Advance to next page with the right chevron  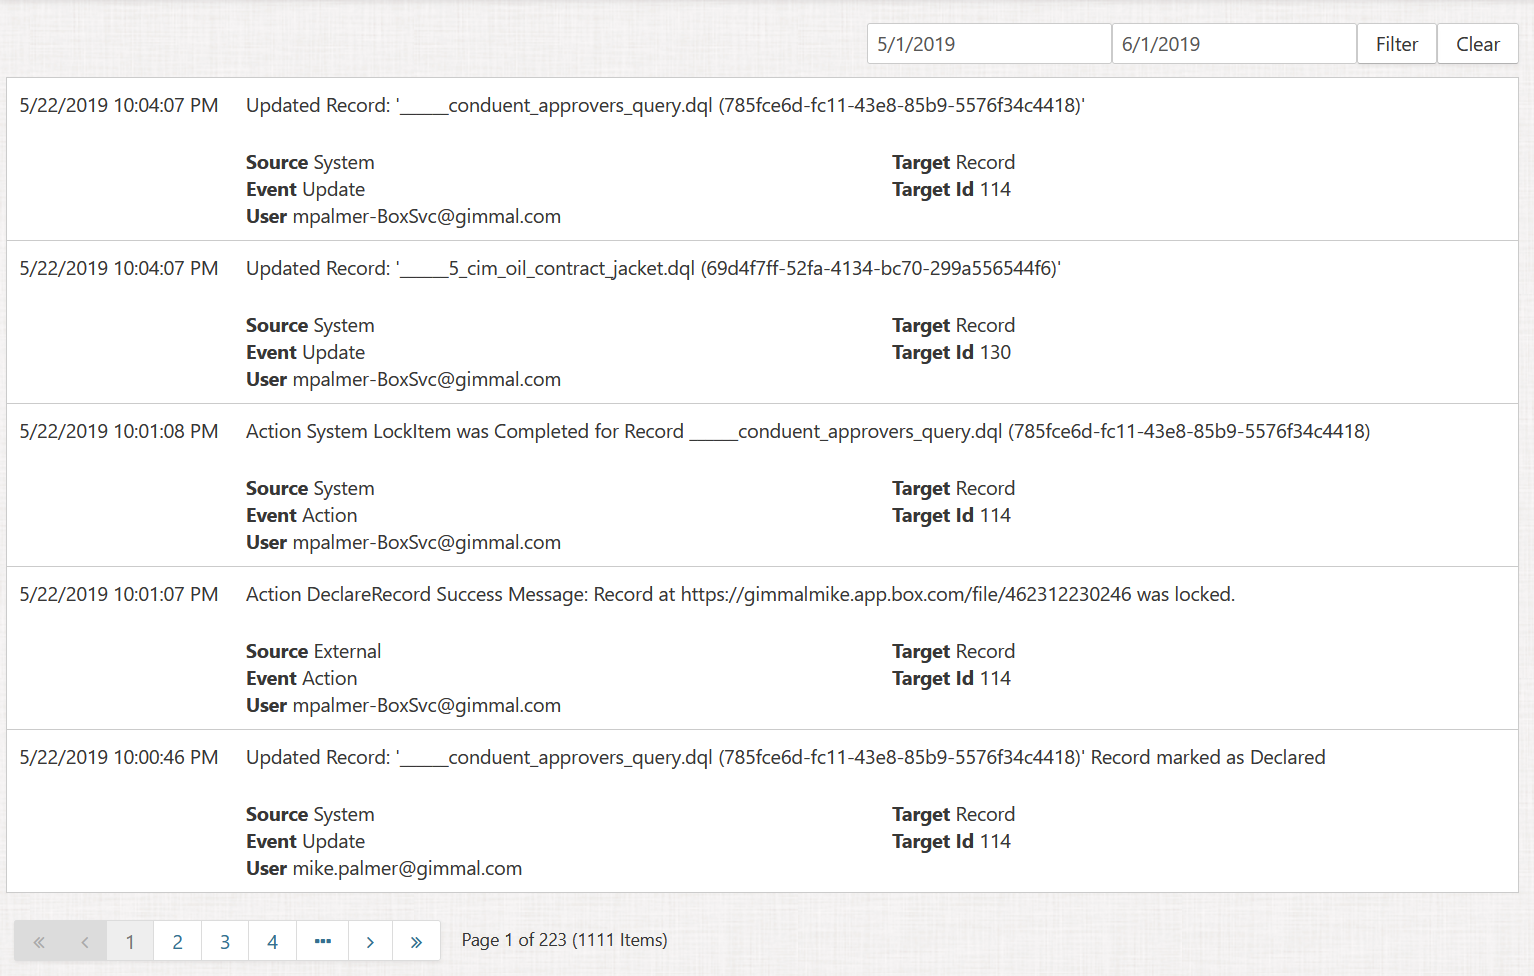(370, 941)
